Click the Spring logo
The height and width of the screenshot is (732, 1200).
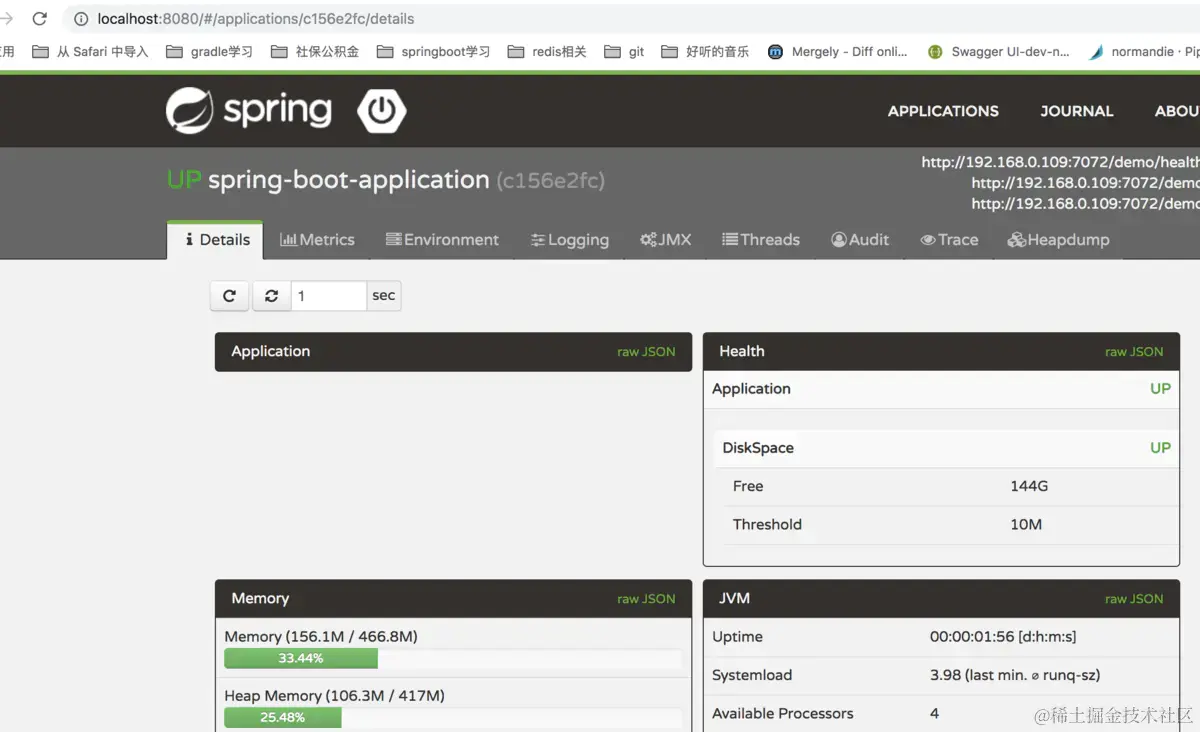(x=249, y=110)
